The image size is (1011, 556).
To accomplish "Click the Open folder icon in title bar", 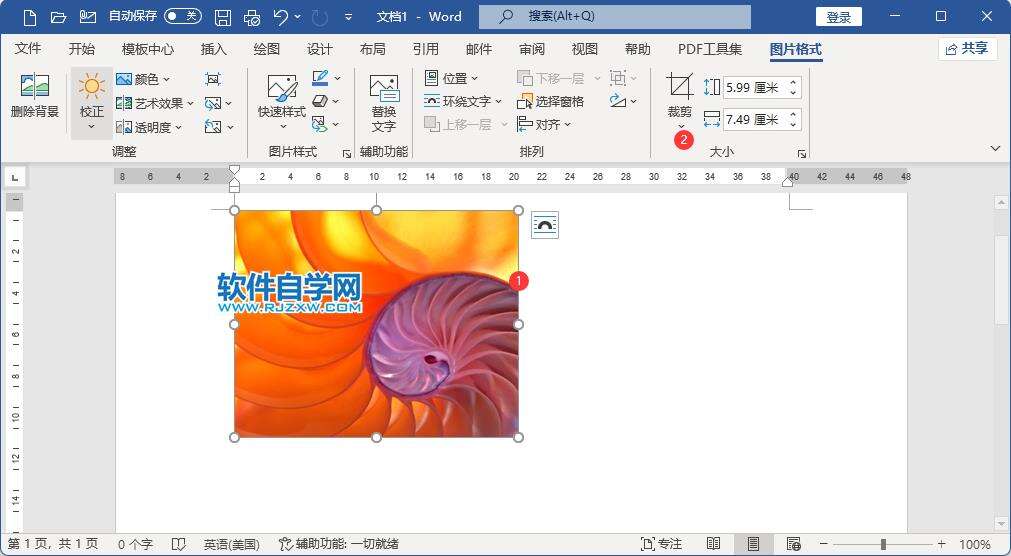I will coord(58,17).
